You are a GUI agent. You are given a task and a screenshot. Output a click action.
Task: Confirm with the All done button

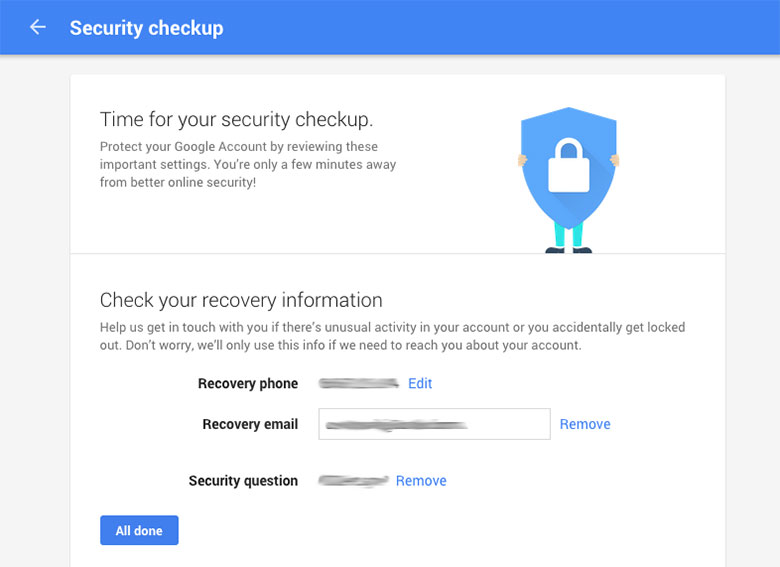139,530
